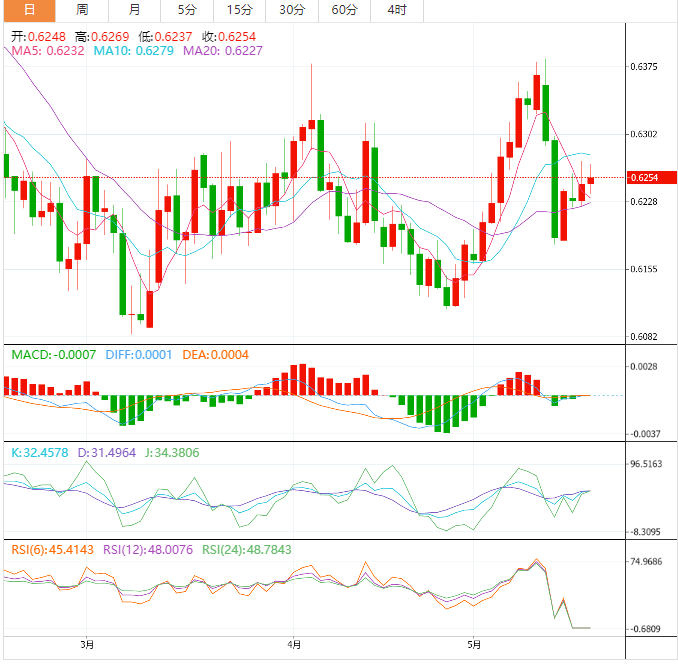This screenshot has width=678, height=667.
Task: Click the 0.6302 price axis label
Action: pos(643,134)
